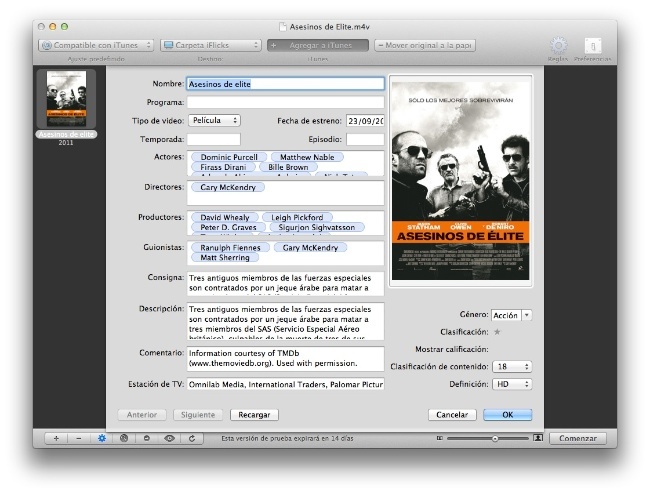Select Asesinos de elite thumbnail in sidebar
This screenshot has height=494, width=650.
coord(66,99)
